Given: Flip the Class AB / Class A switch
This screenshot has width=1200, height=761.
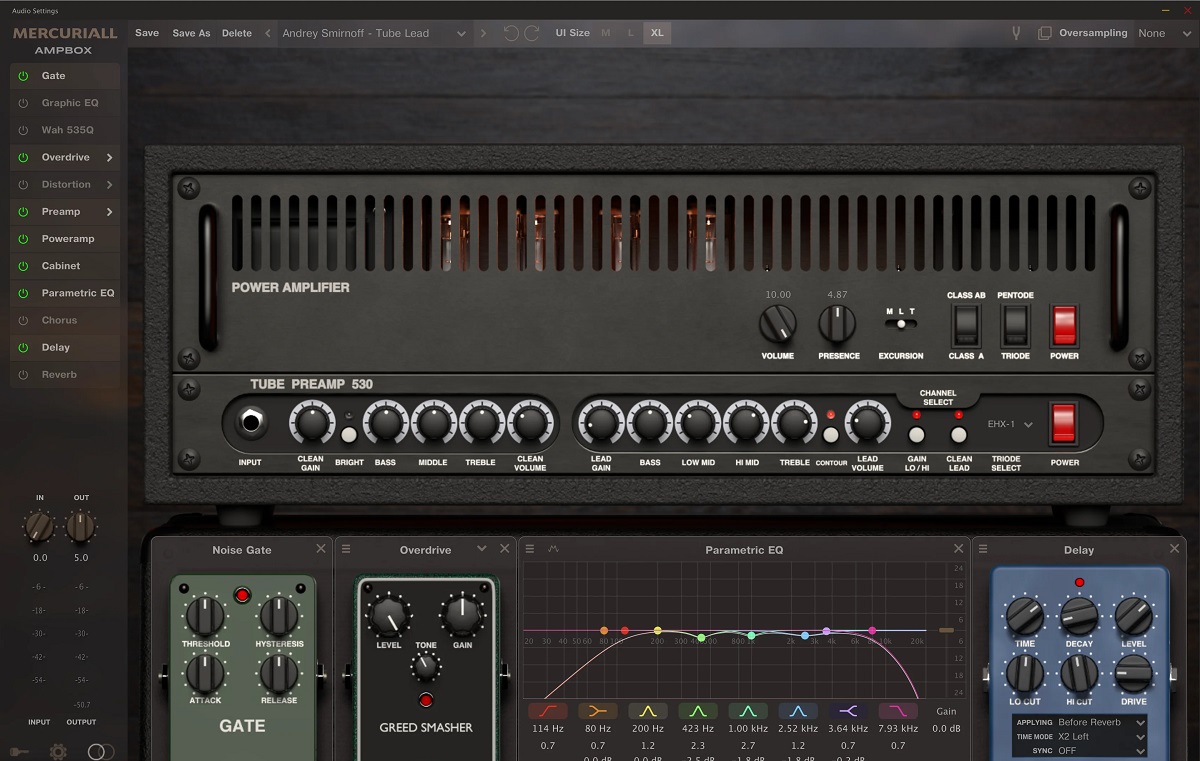Looking at the screenshot, I should pos(966,326).
